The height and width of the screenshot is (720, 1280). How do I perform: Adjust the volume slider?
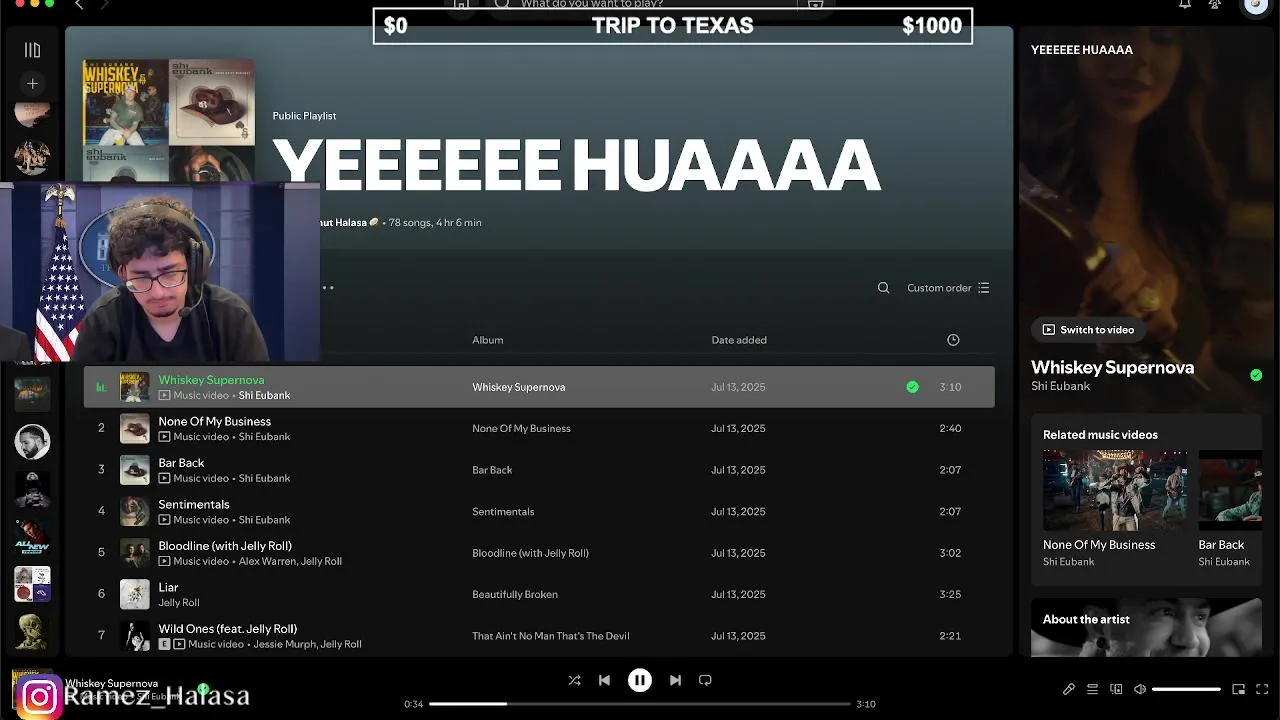(1186, 689)
